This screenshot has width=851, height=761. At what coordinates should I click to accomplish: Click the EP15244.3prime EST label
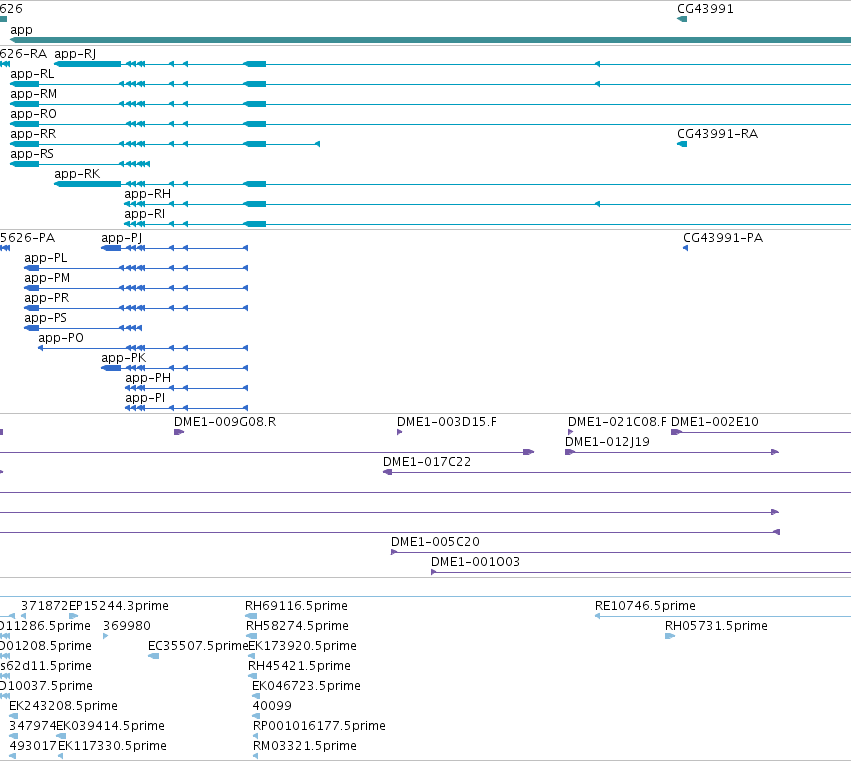coord(118,606)
